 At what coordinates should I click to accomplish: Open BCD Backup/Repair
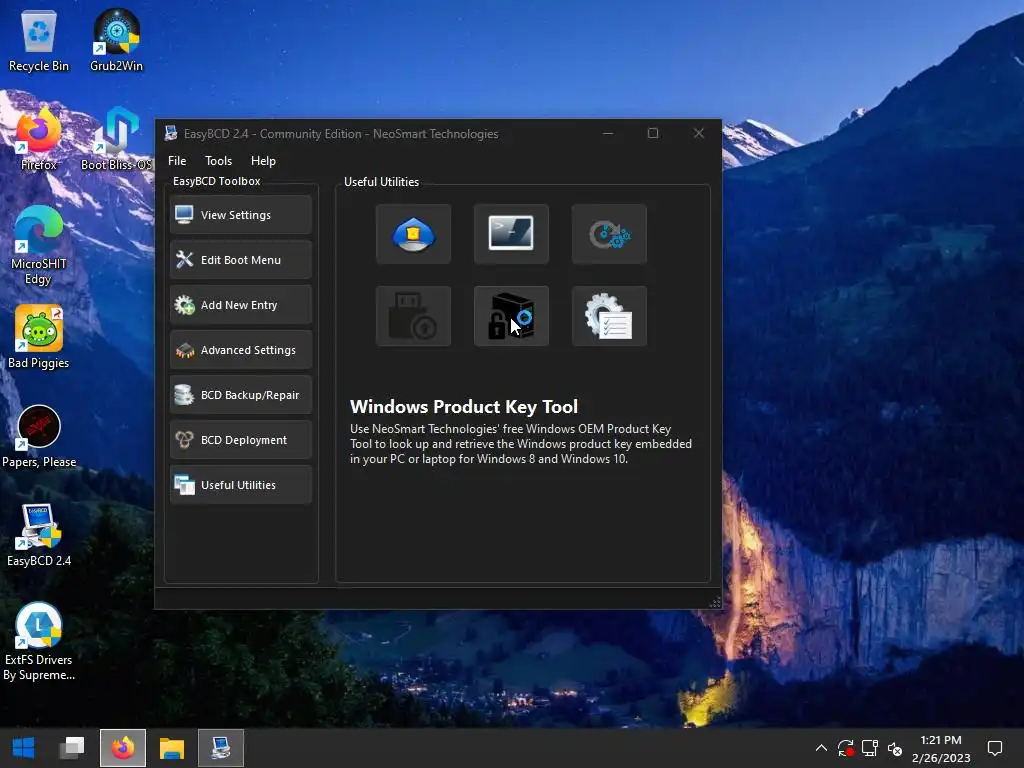pos(241,395)
